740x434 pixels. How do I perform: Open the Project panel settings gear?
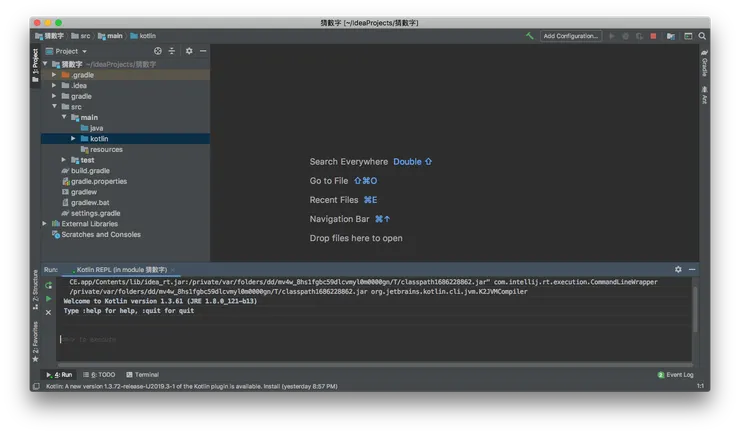pos(189,51)
